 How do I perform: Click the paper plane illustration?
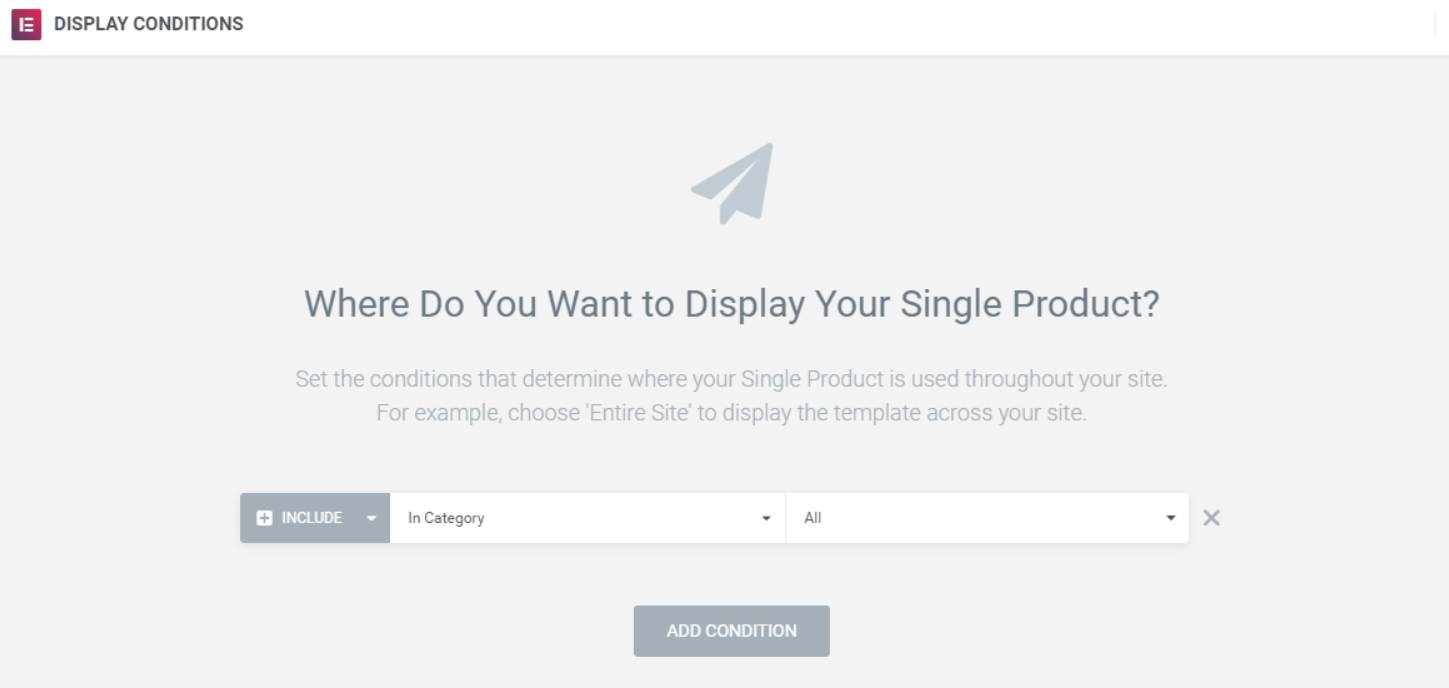click(x=732, y=183)
